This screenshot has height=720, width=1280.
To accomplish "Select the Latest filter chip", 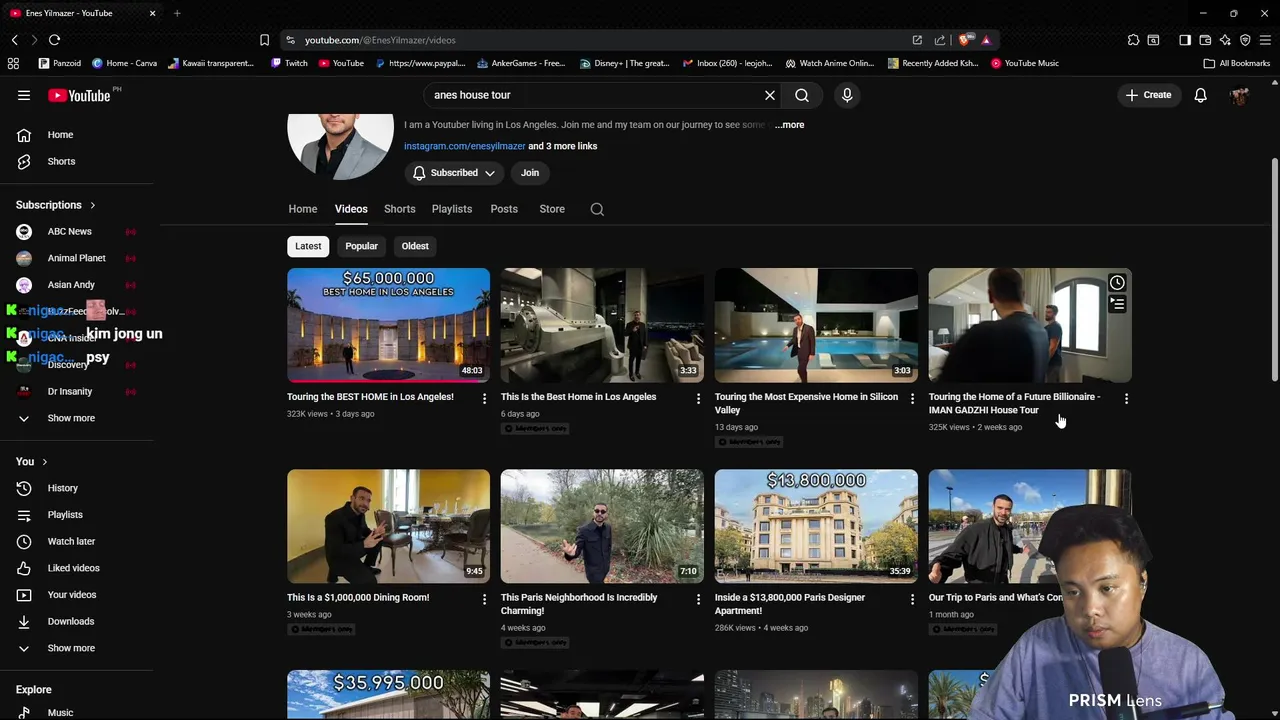I will point(308,246).
